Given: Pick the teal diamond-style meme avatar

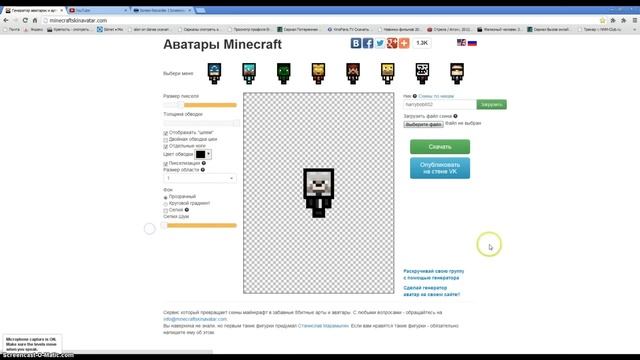Looking at the screenshot, I should 249,73.
